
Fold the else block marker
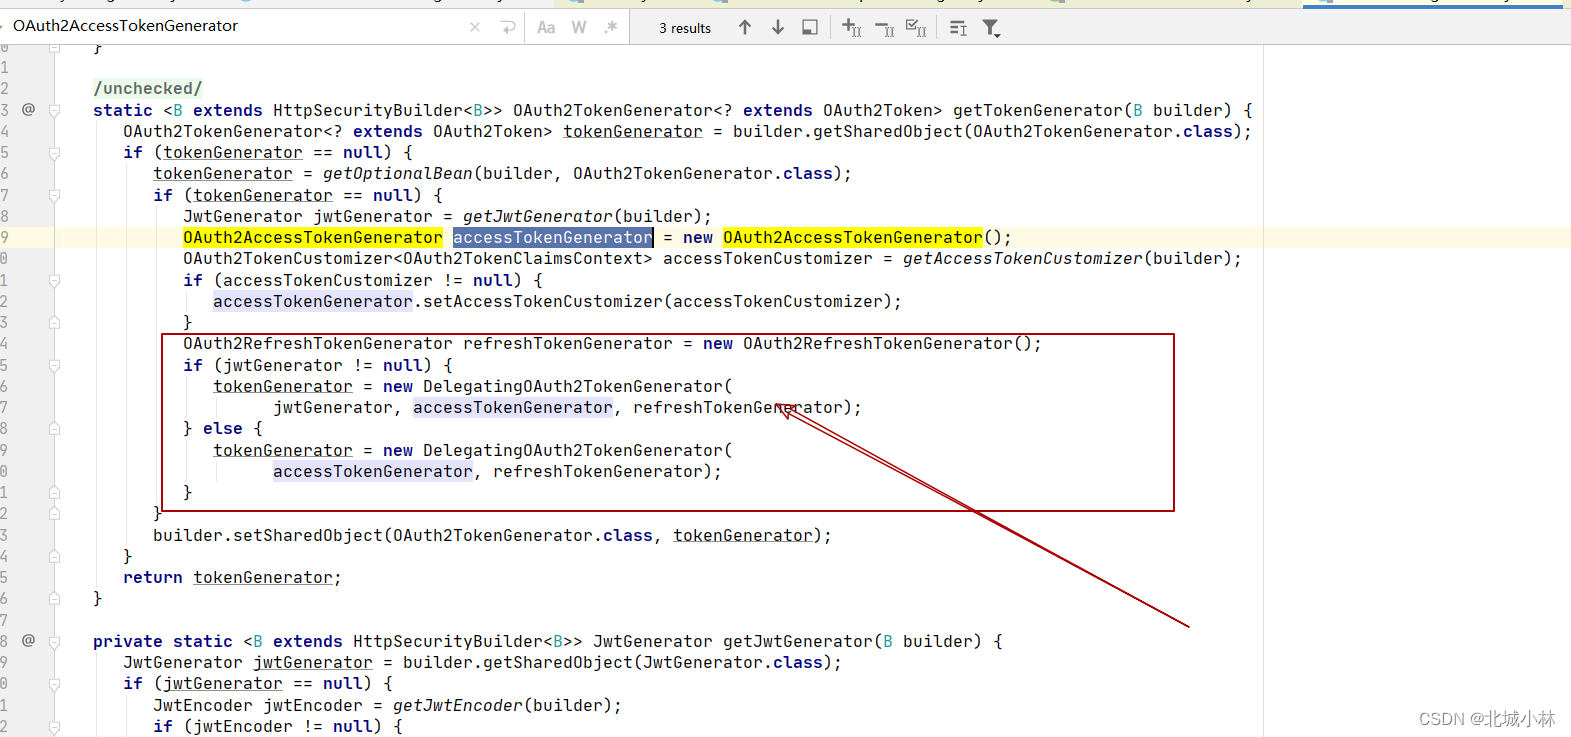[x=55, y=429]
